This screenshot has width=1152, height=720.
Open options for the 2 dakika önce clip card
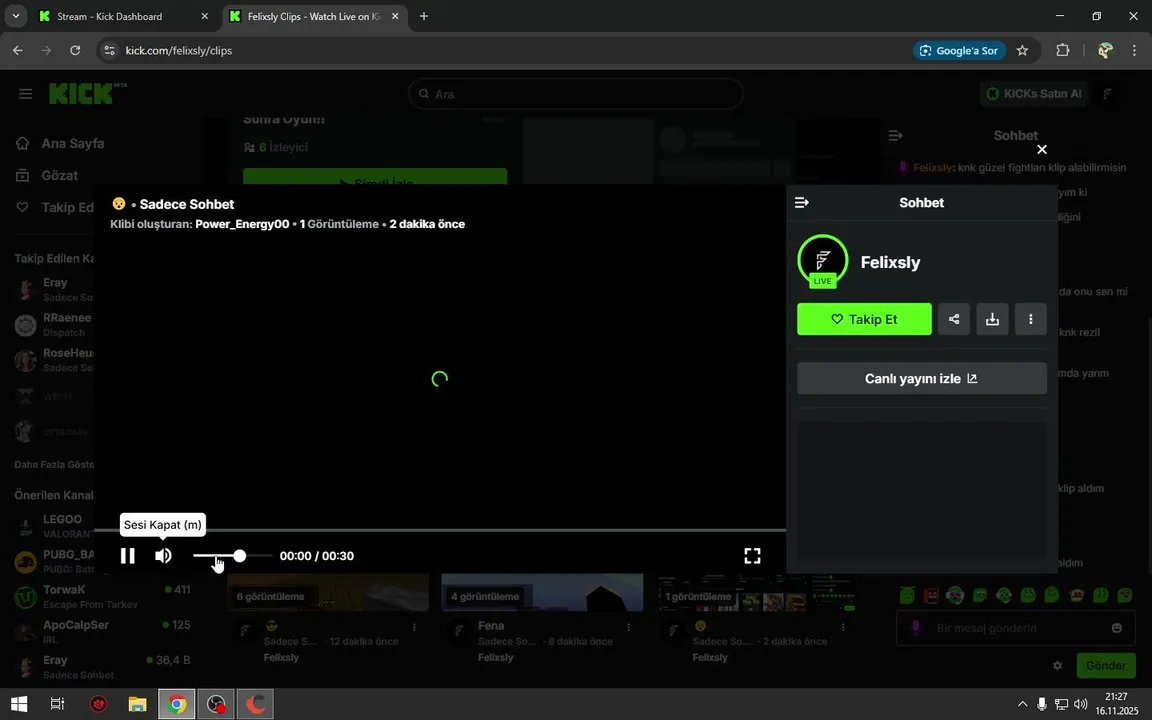pyautogui.click(x=843, y=627)
